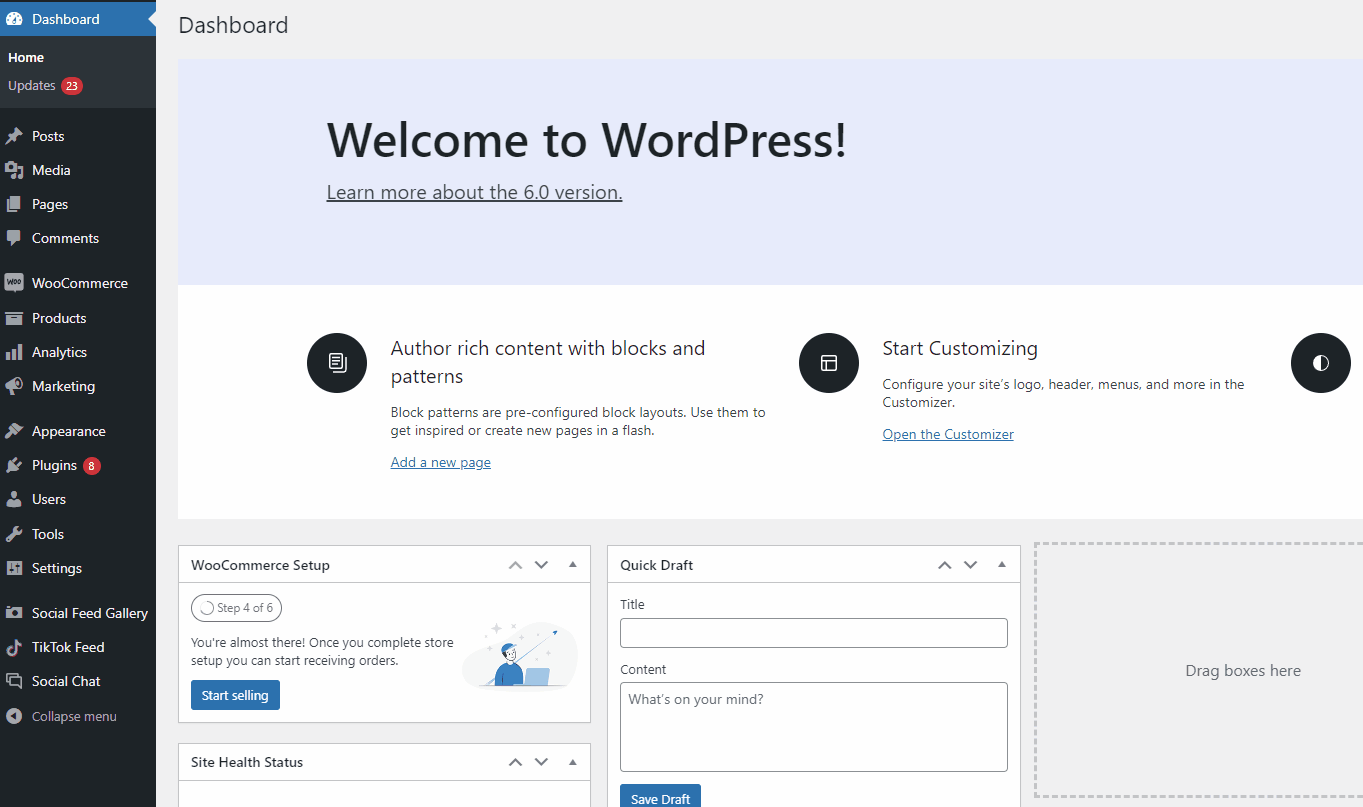Viewport: 1363px width, 807px height.
Task: Click the TikTok Feed icon
Action: (14, 647)
